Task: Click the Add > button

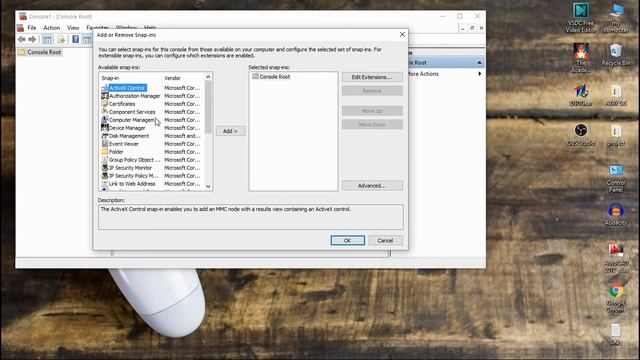Action: (230, 131)
